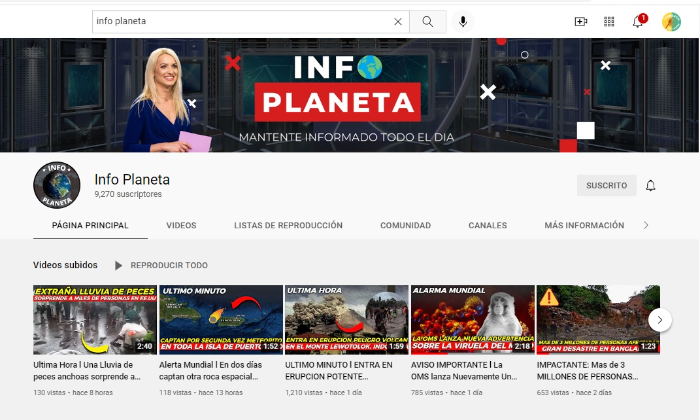The width and height of the screenshot is (700, 420).
Task: Open the 'Alarma mundial' monkeypox video thumbnail
Action: (x=473, y=320)
